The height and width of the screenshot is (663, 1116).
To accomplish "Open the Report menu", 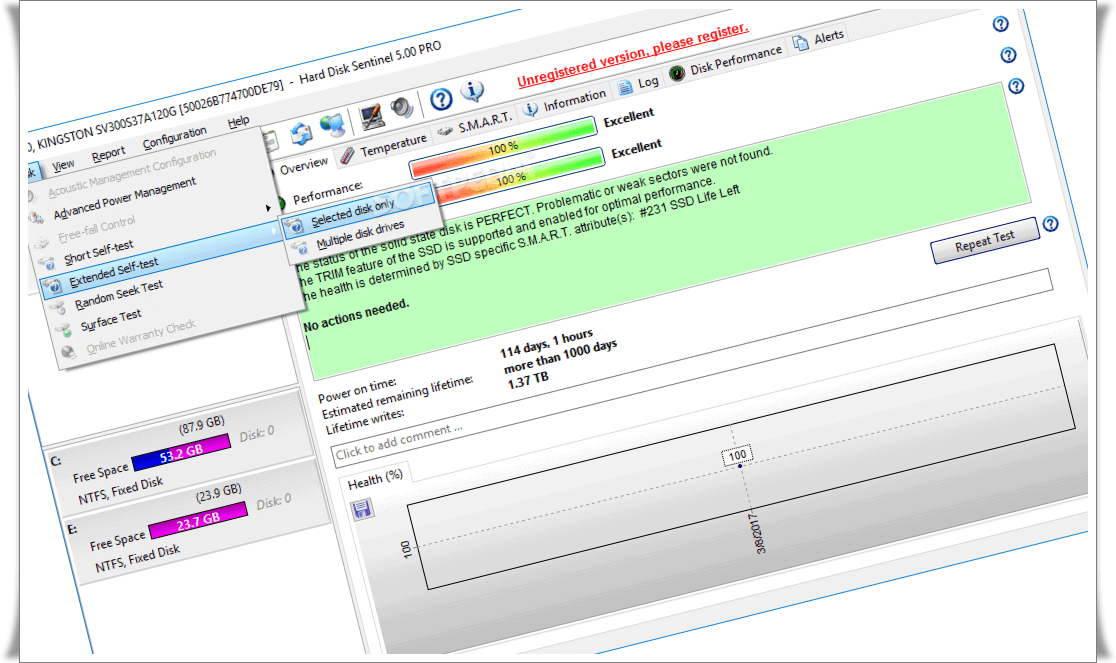I will [x=108, y=153].
